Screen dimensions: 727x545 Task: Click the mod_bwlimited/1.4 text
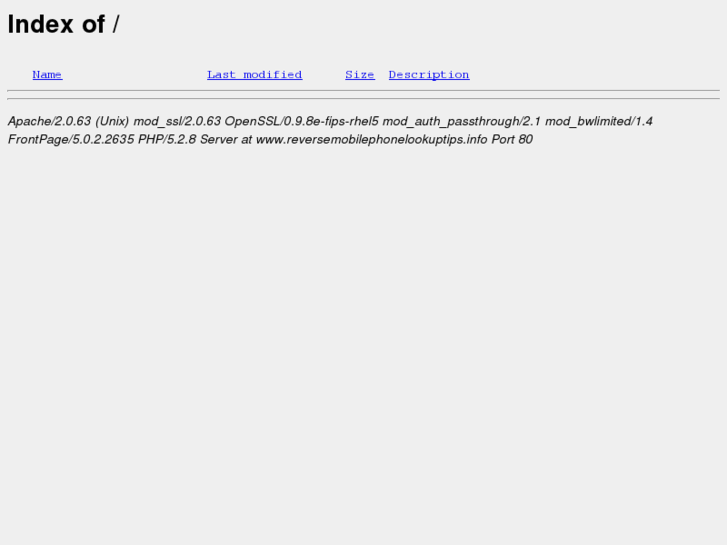[x=599, y=122]
